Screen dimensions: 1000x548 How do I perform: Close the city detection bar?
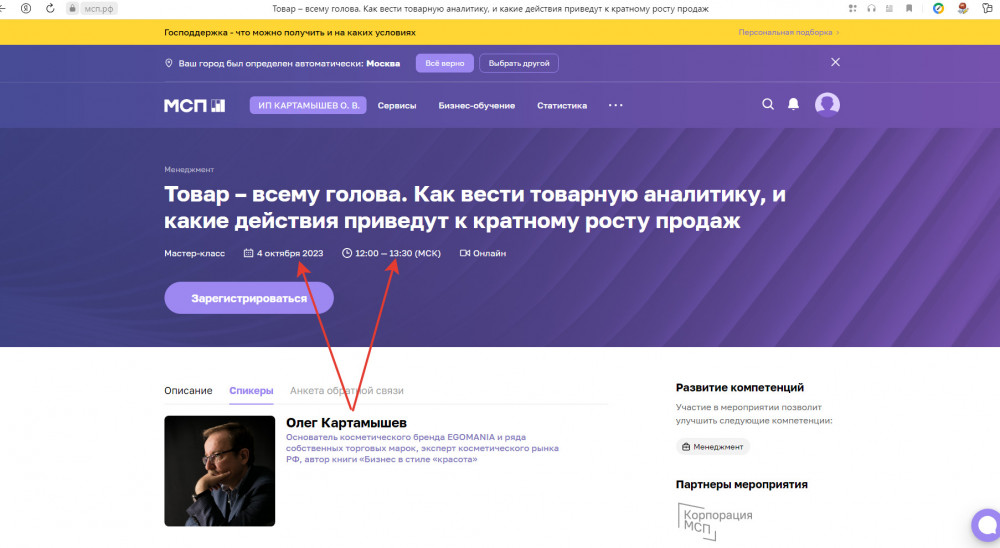[x=835, y=63]
